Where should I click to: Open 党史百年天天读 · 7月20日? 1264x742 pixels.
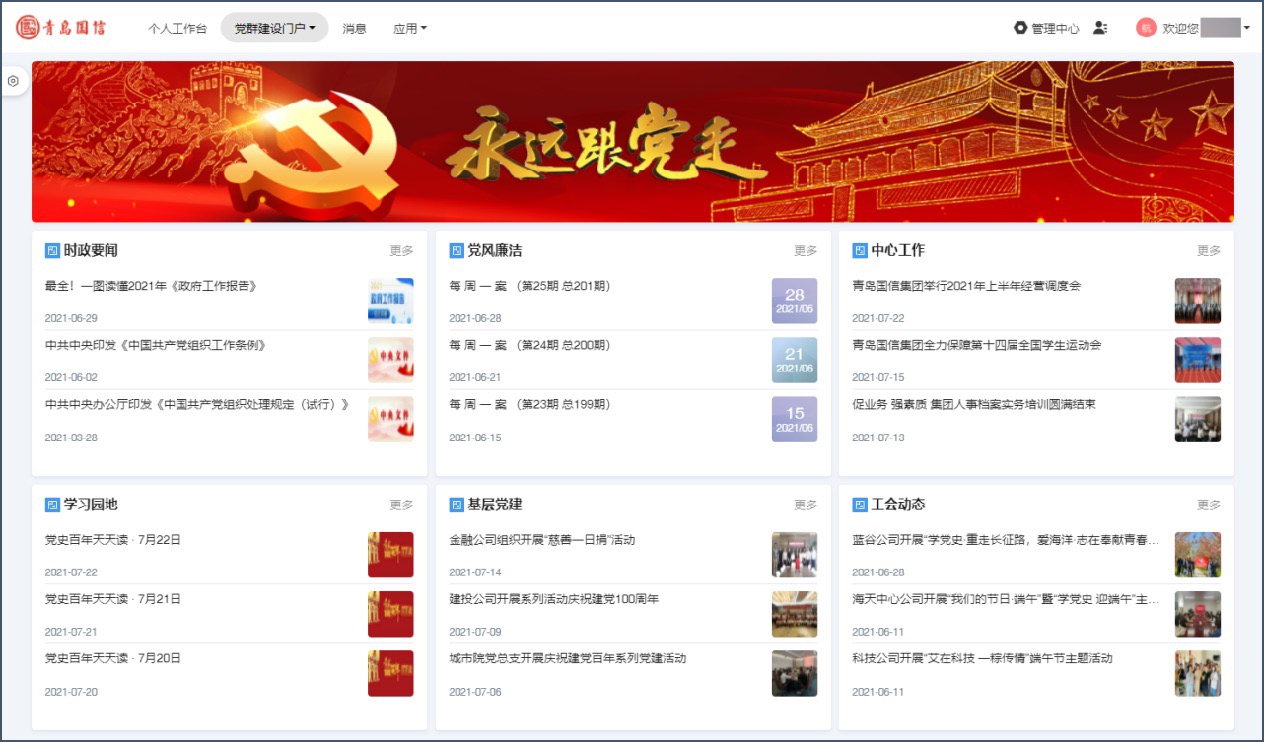(113, 658)
